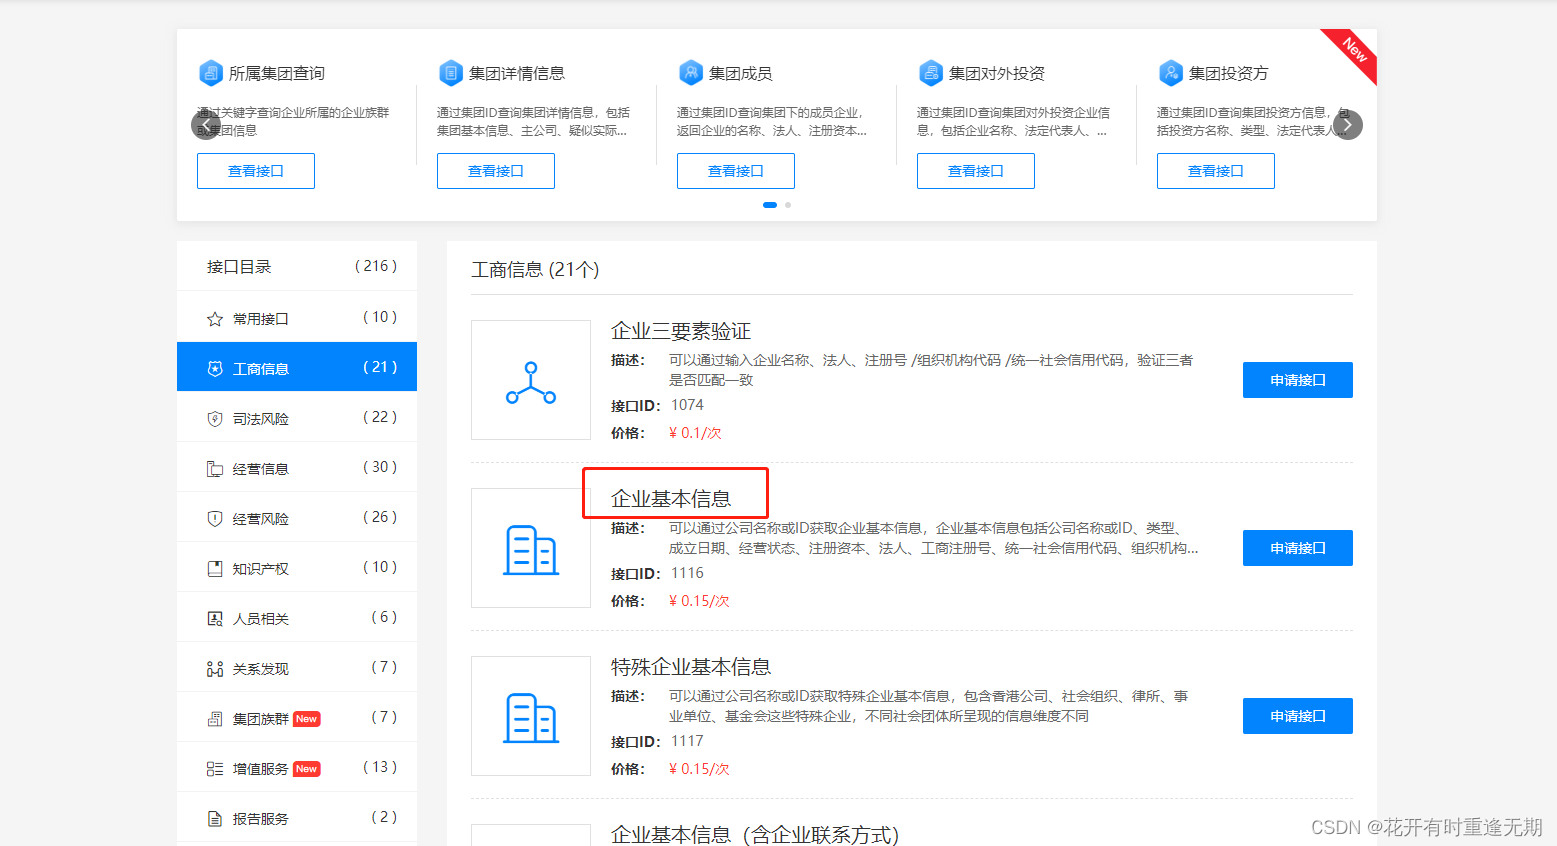Click the price ¥ 0.1/次
The height and width of the screenshot is (846, 1557).
[695, 433]
